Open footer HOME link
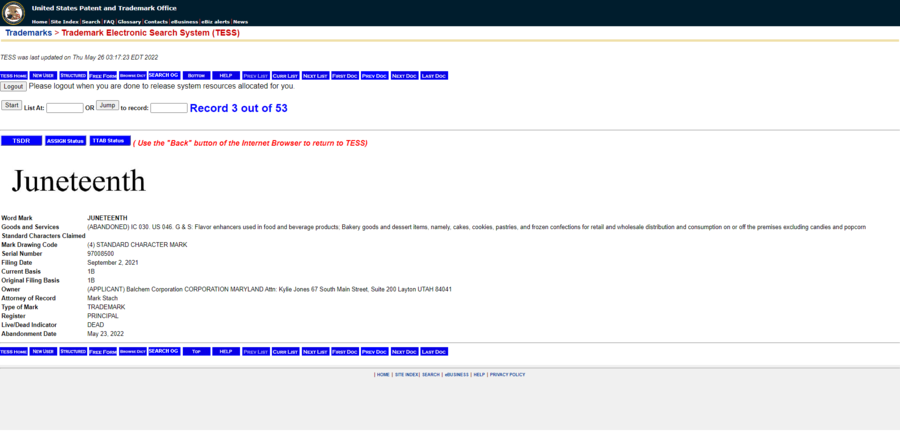The height and width of the screenshot is (431, 900). [x=383, y=375]
